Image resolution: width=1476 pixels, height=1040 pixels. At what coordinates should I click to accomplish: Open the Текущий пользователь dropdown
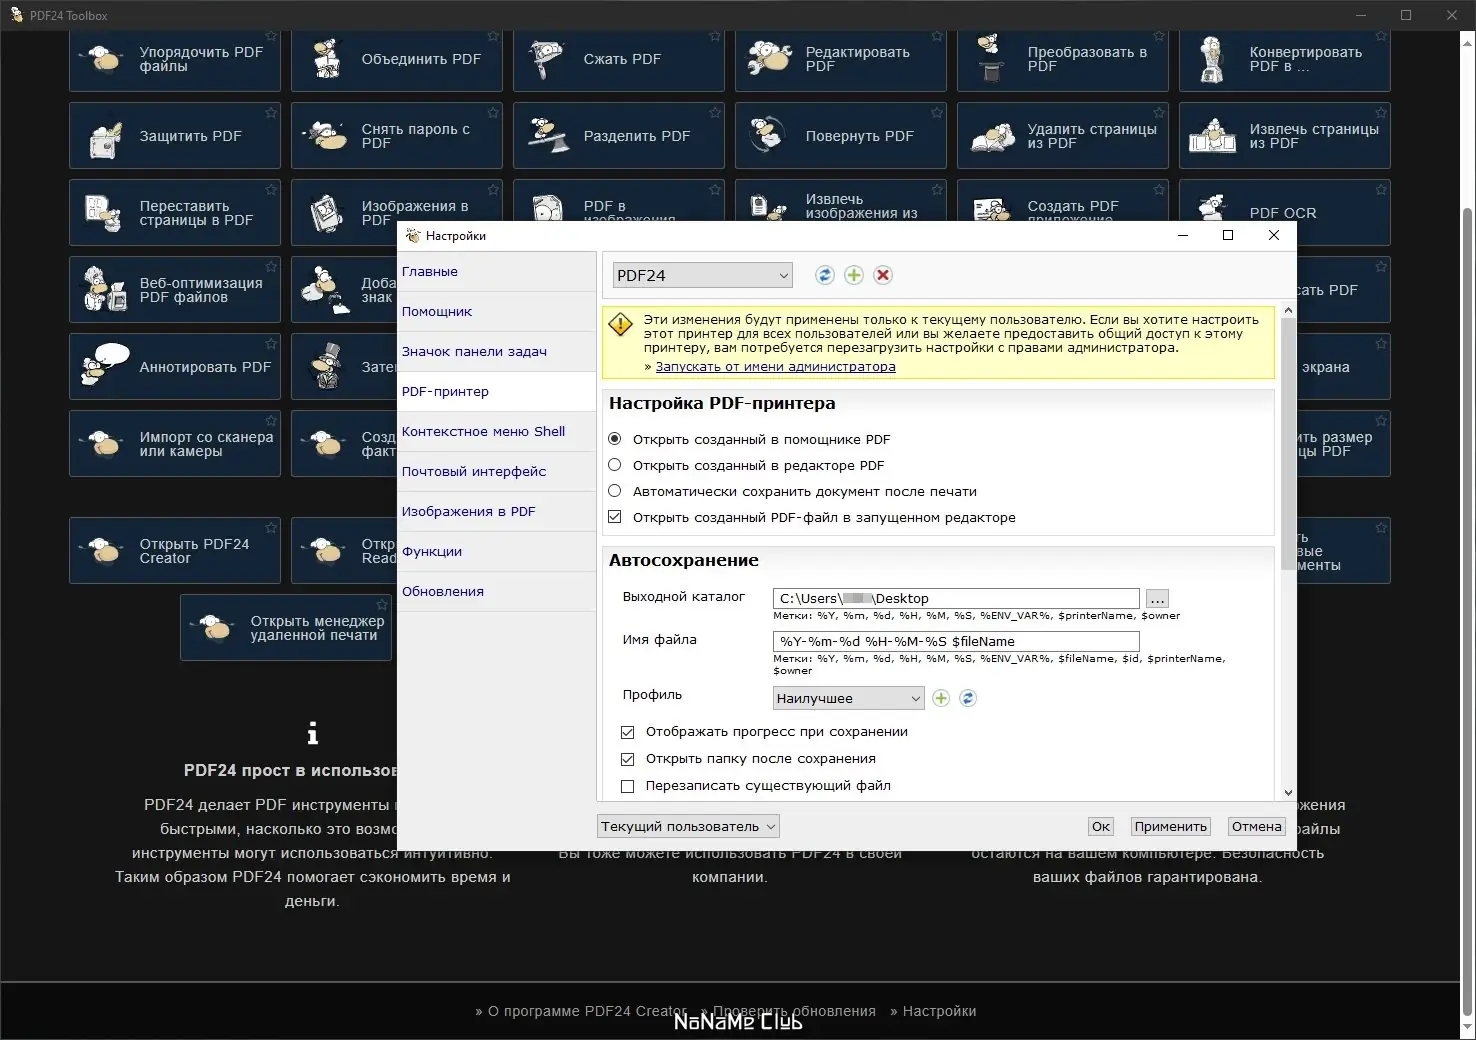click(x=688, y=826)
